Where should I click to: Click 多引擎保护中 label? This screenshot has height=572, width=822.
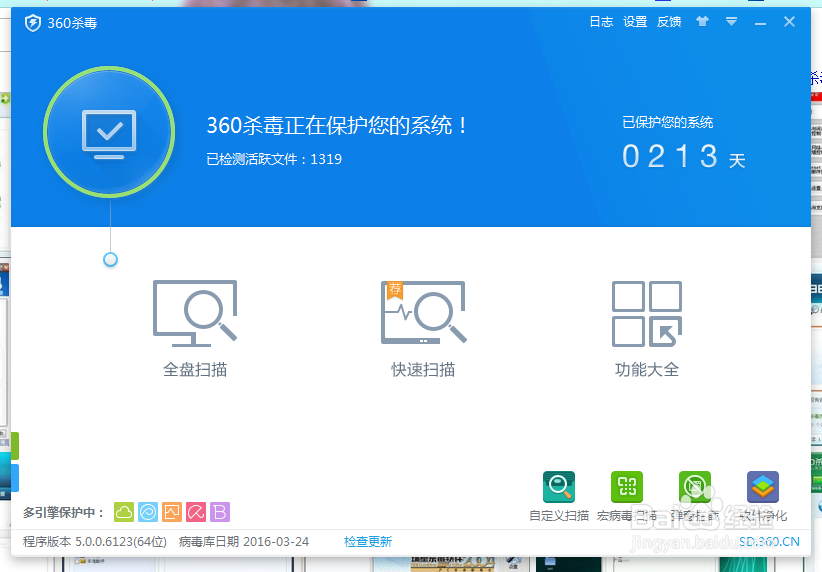pos(63,512)
